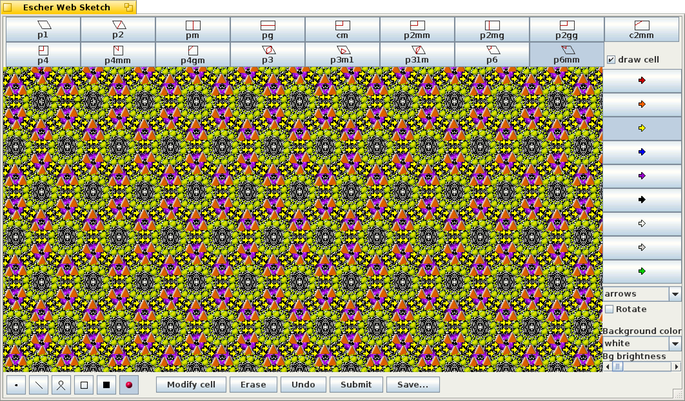
Task: Undo the last drawing action
Action: coord(303,385)
